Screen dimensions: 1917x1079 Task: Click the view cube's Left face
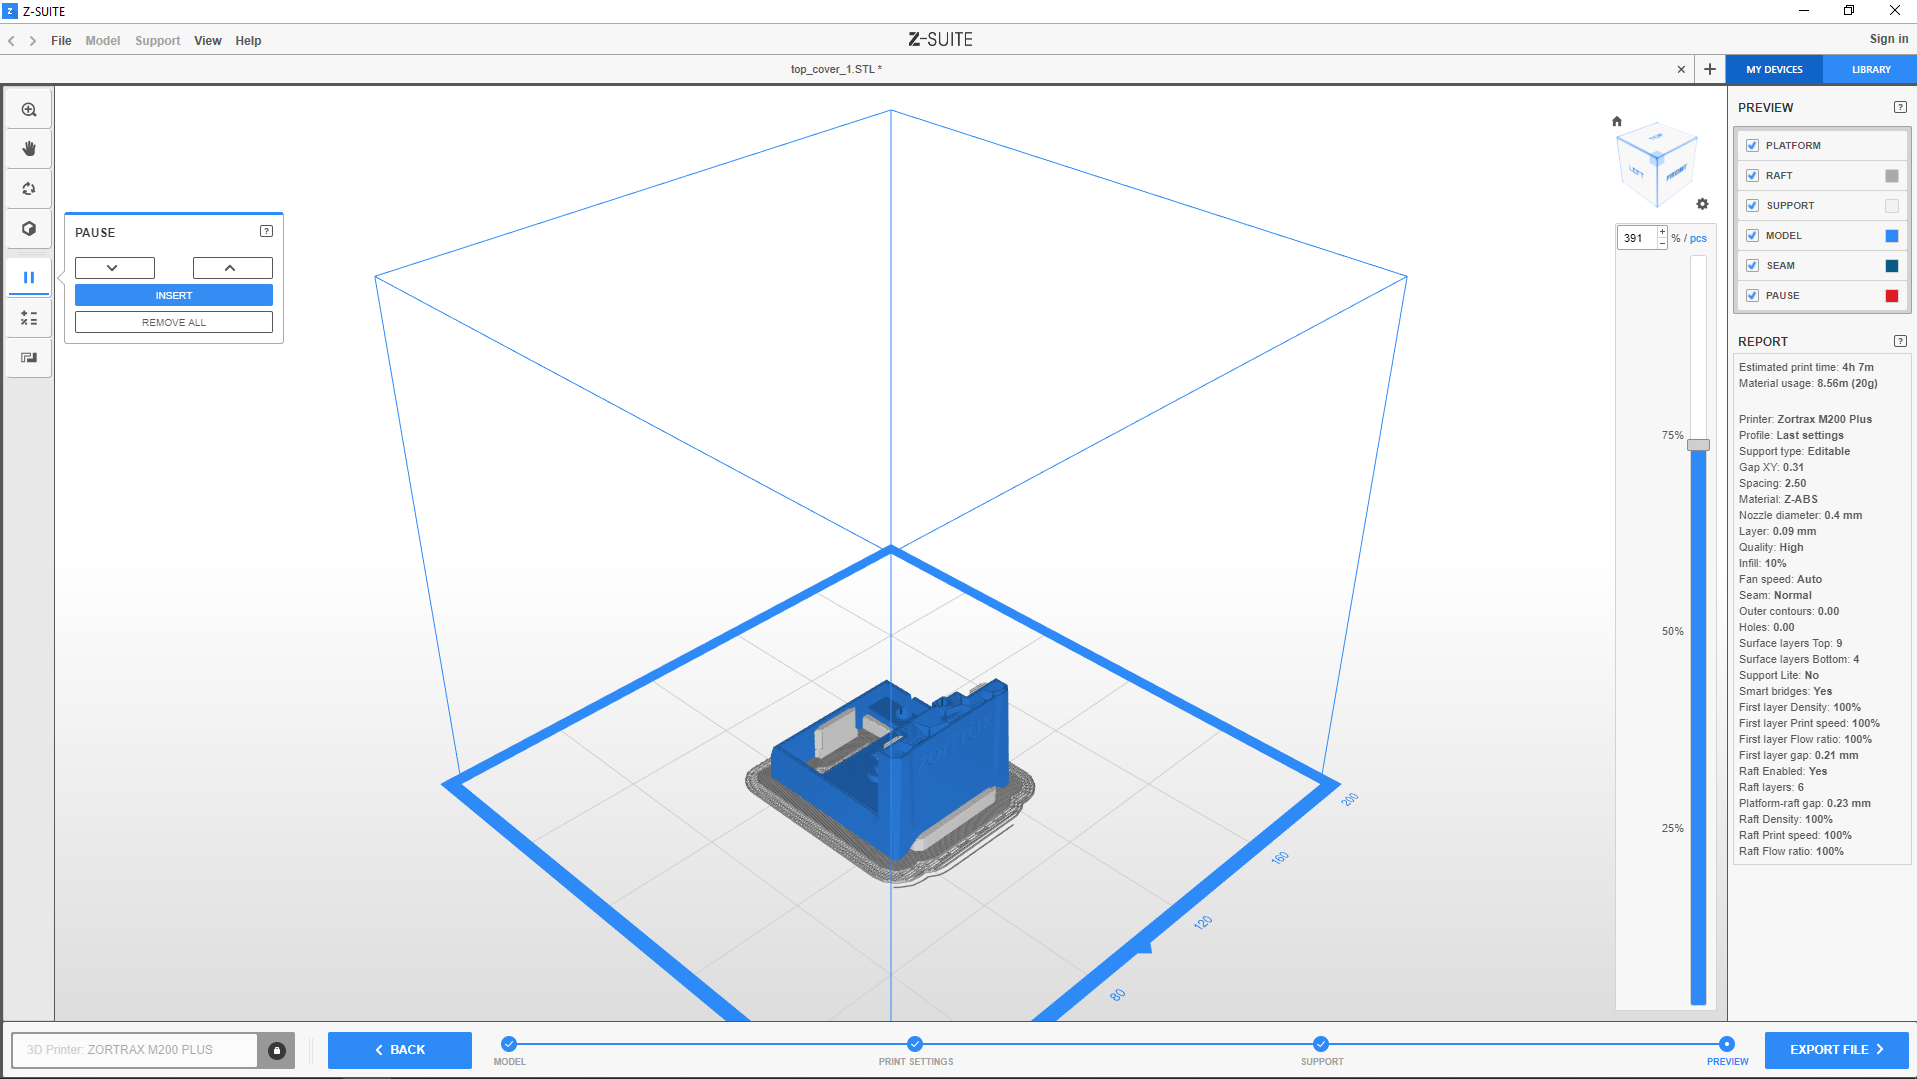point(1637,171)
